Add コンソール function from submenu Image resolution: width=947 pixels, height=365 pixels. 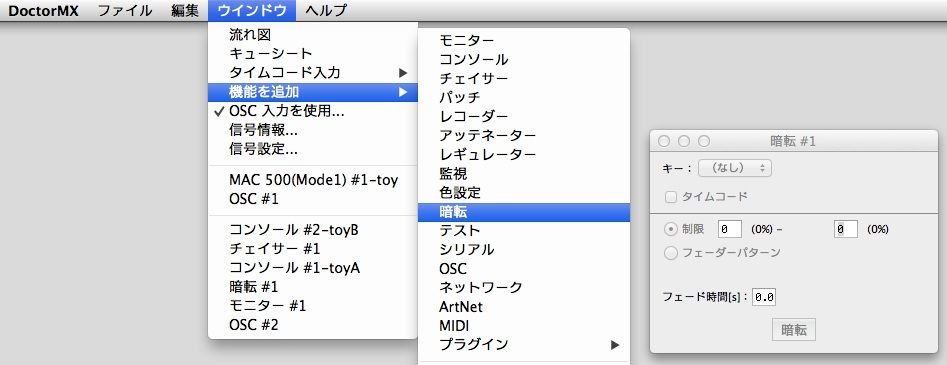[x=524, y=59]
